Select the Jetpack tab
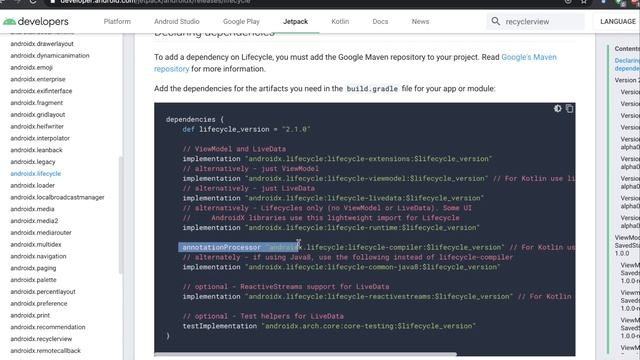 click(296, 22)
